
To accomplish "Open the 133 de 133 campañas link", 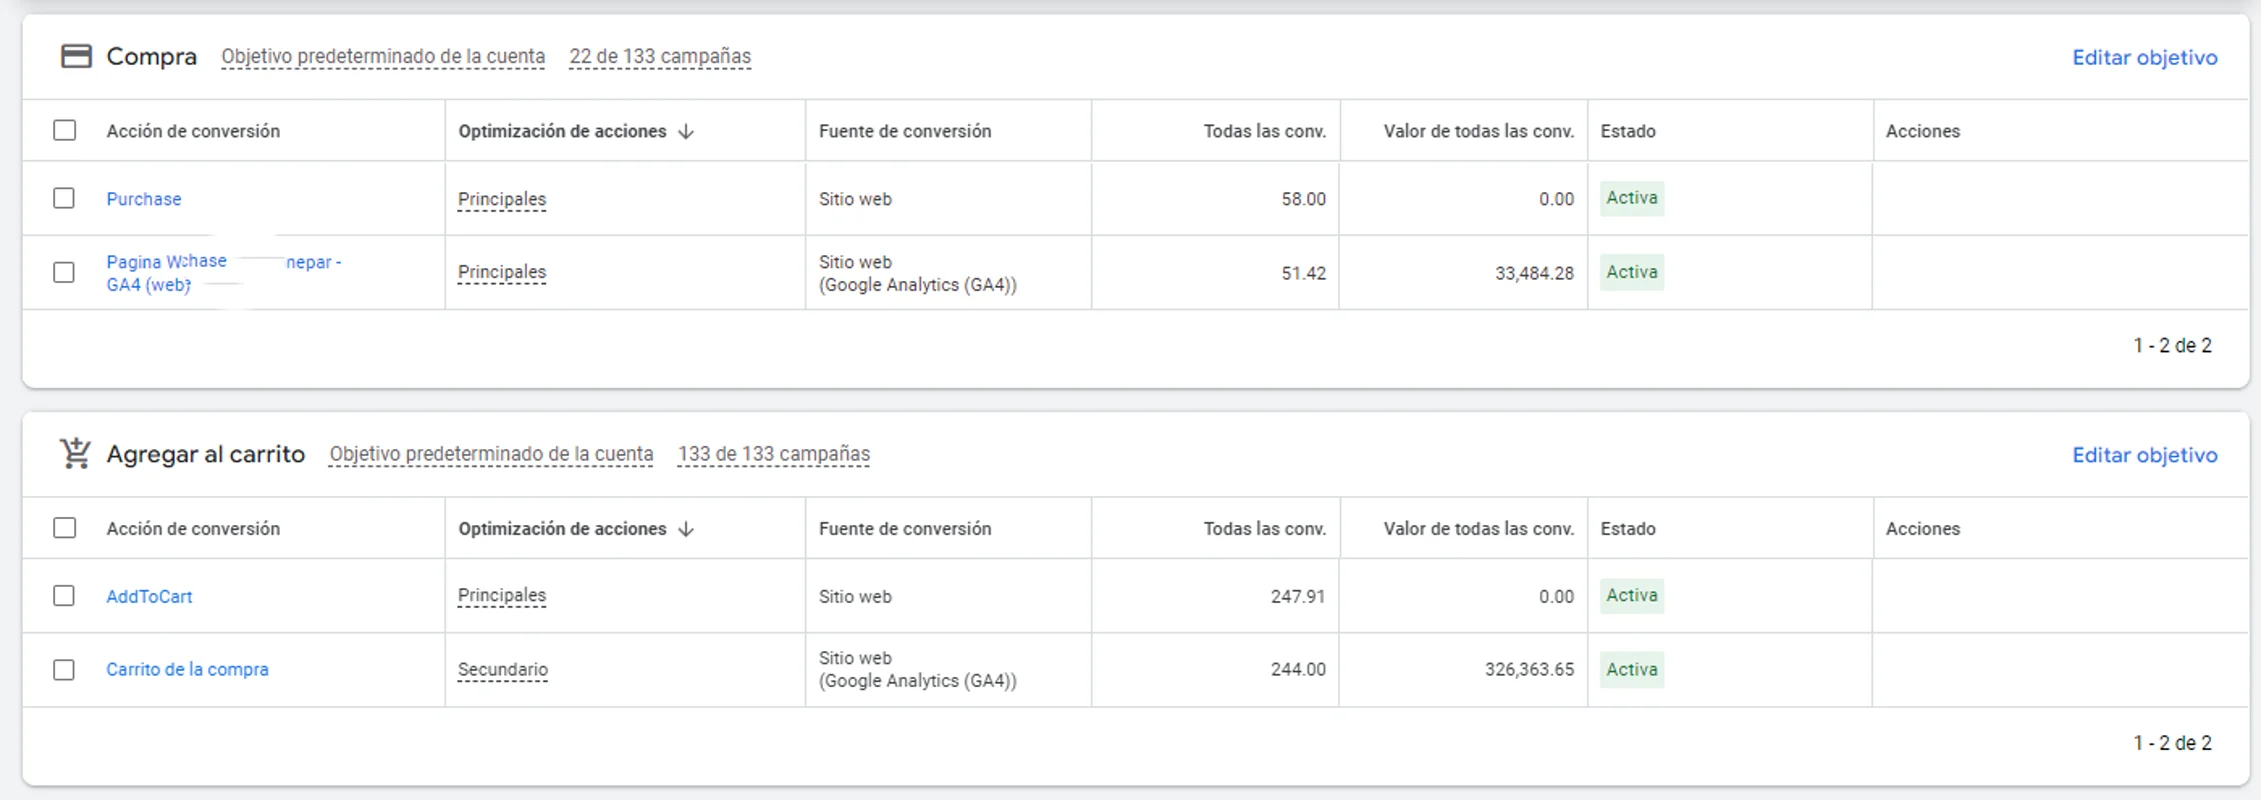I will click(x=773, y=453).
